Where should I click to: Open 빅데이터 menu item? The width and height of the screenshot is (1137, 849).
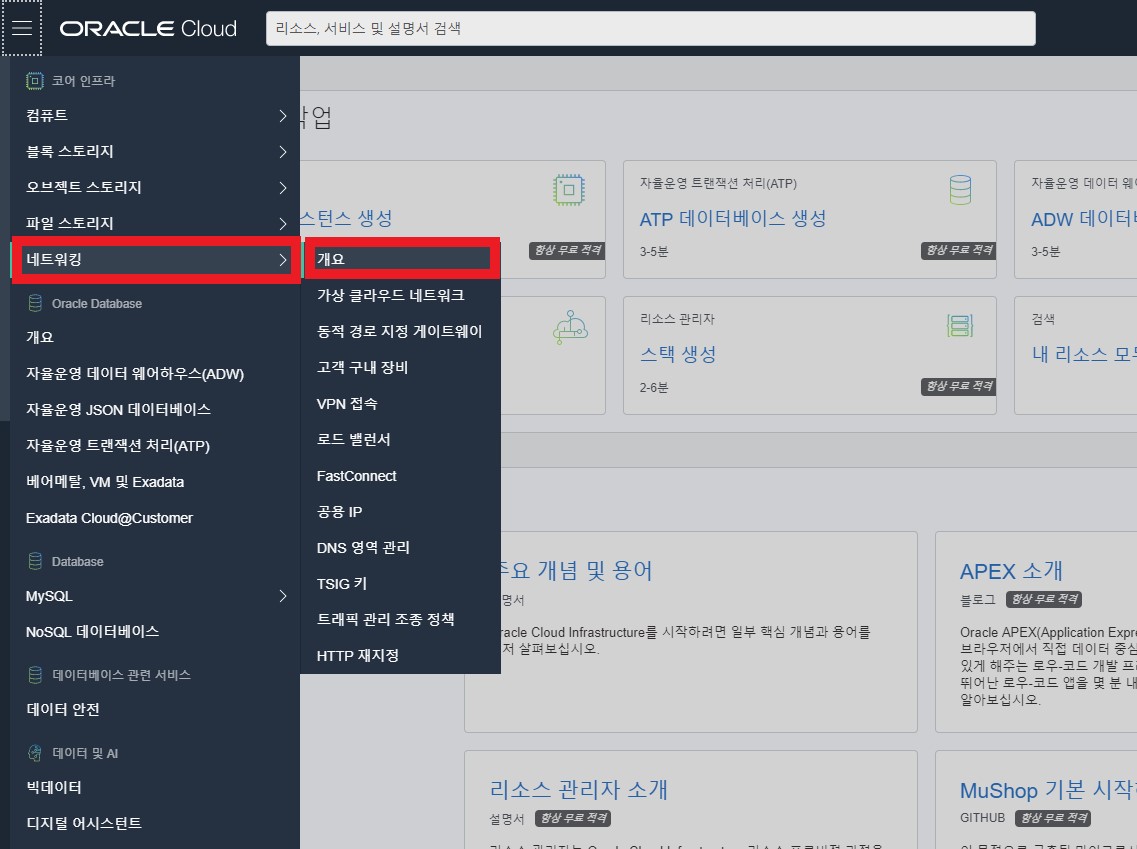[156, 787]
